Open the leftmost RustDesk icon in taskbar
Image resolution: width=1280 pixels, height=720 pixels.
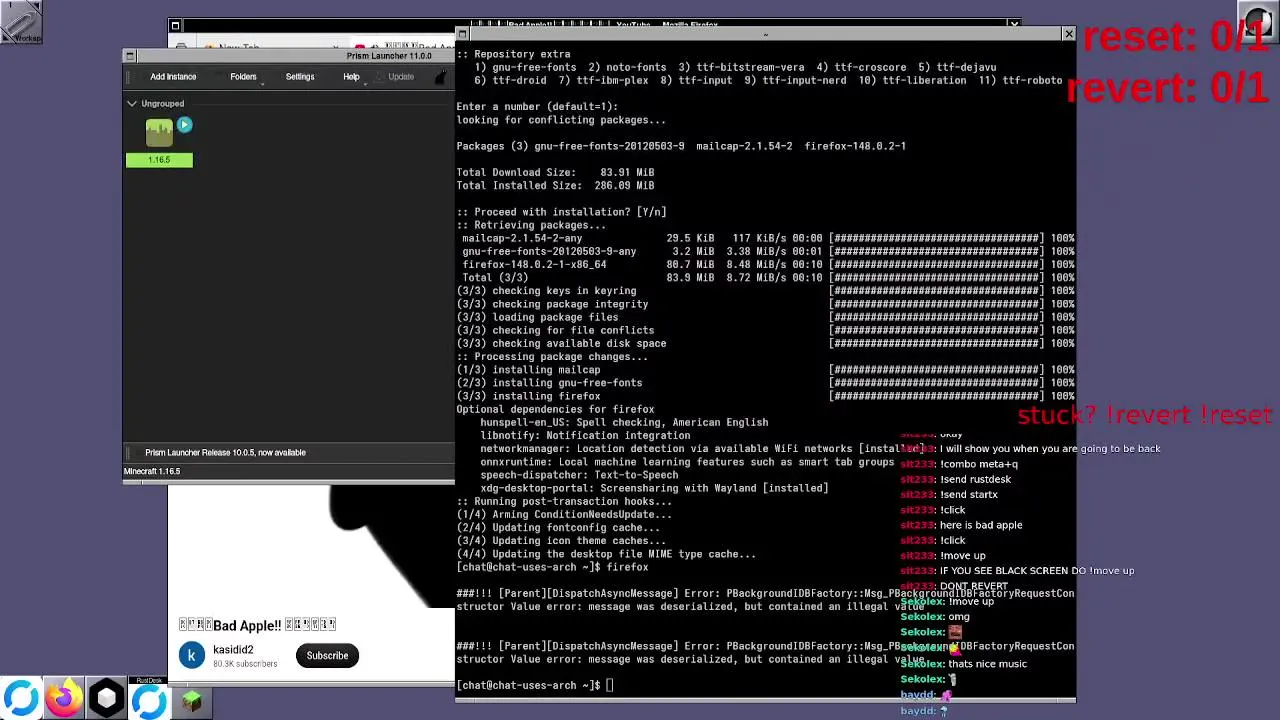21,699
